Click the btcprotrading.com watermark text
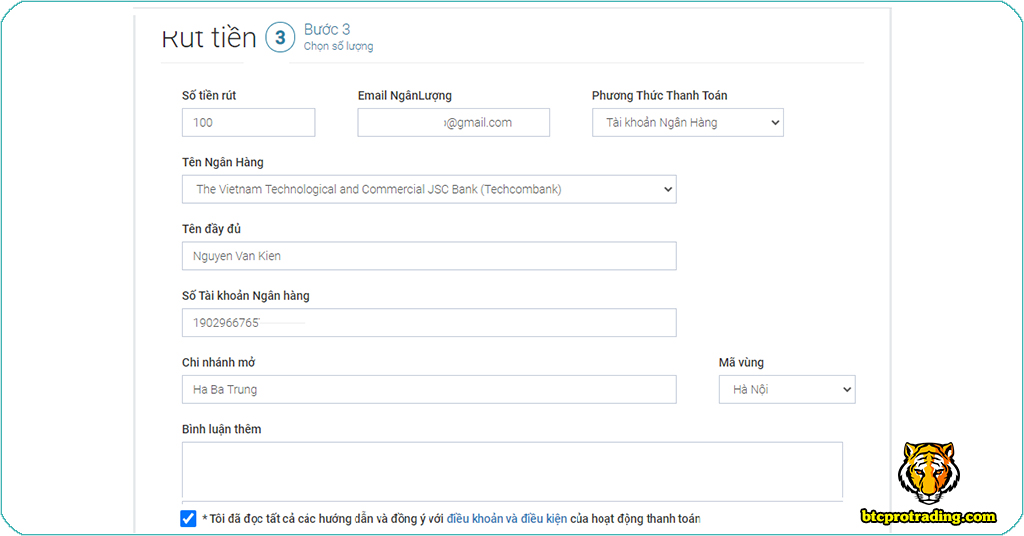This screenshot has height=536, width=1024. click(x=929, y=516)
